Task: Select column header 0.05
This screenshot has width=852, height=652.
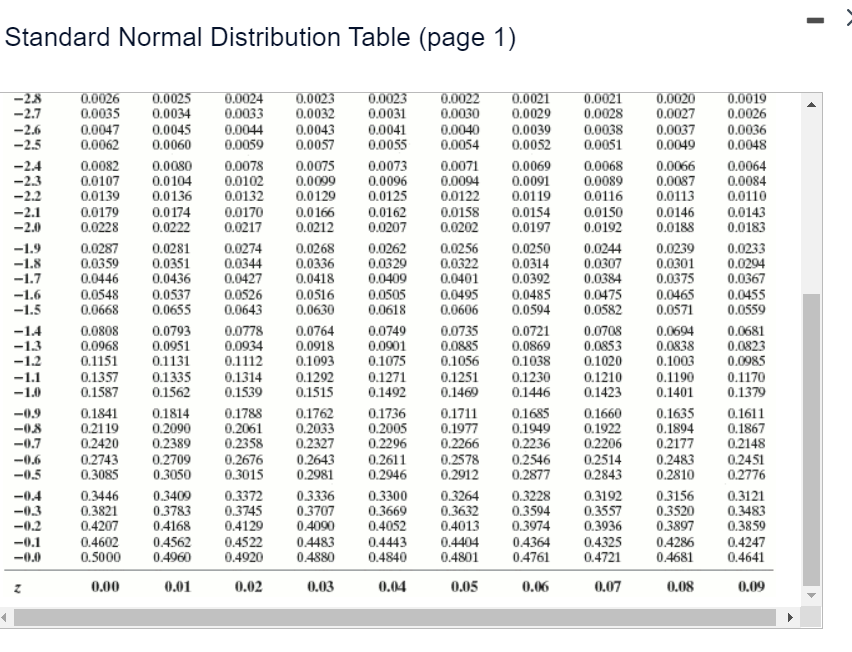Action: coord(464,587)
